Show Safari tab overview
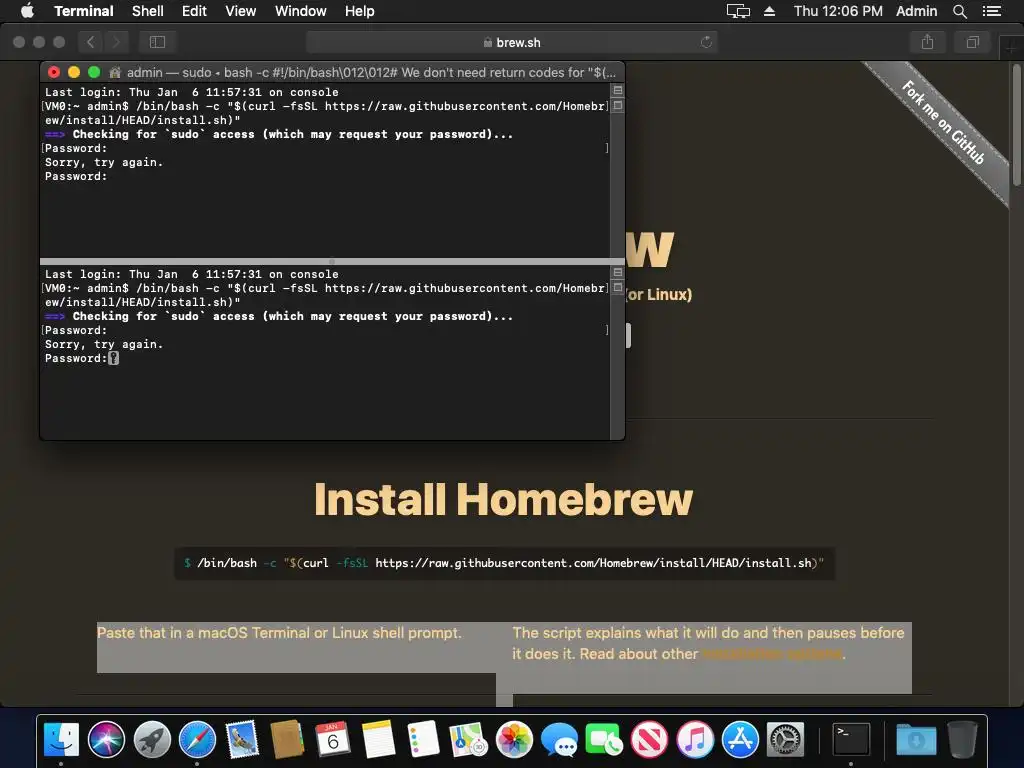This screenshot has height=768, width=1024. 972,42
